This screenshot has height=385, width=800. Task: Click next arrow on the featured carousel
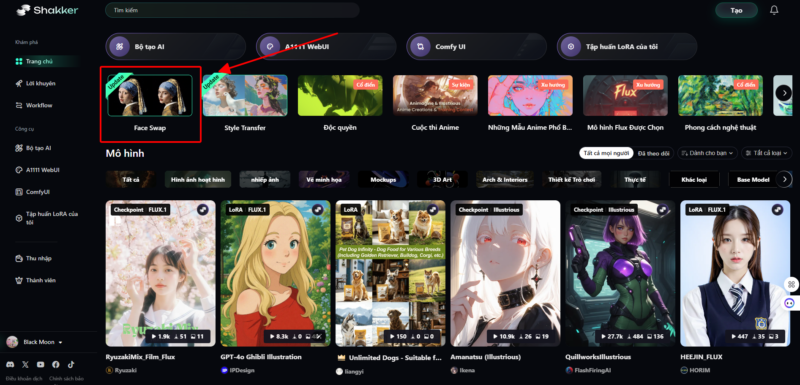pos(784,92)
